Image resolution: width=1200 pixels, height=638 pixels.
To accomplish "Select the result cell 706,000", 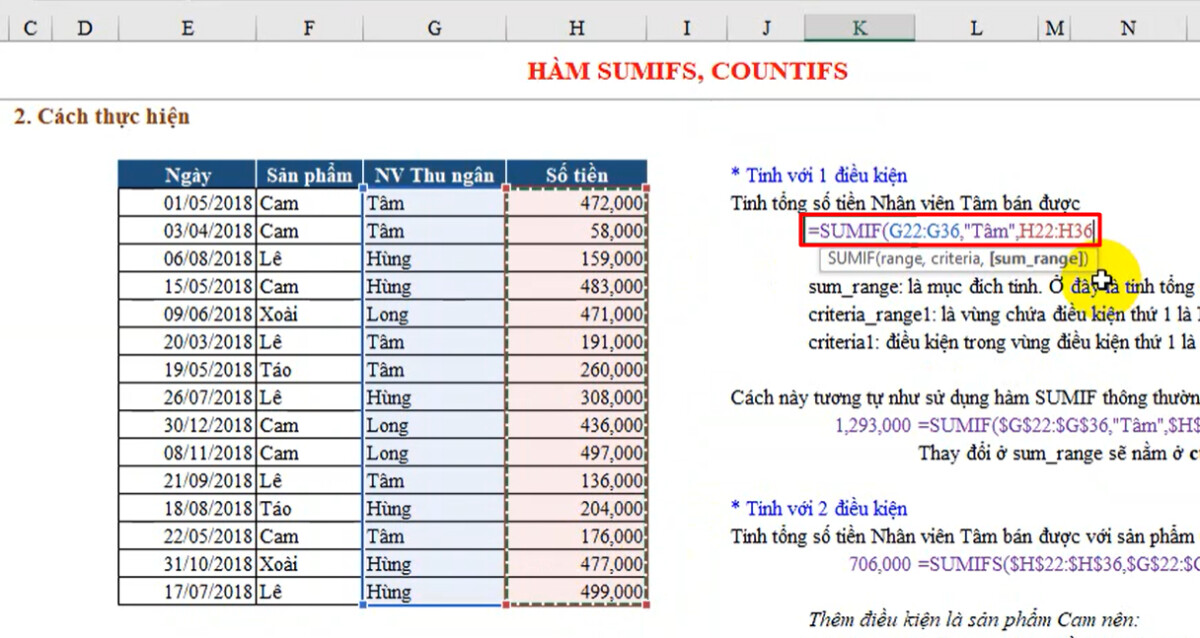I will [880, 564].
